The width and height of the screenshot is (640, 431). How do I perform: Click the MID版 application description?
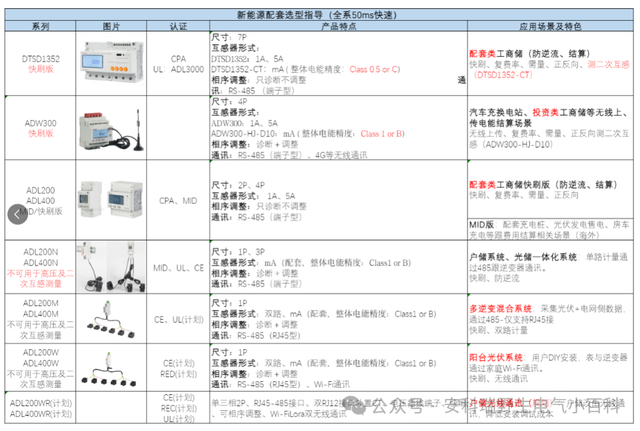[x=549, y=230]
